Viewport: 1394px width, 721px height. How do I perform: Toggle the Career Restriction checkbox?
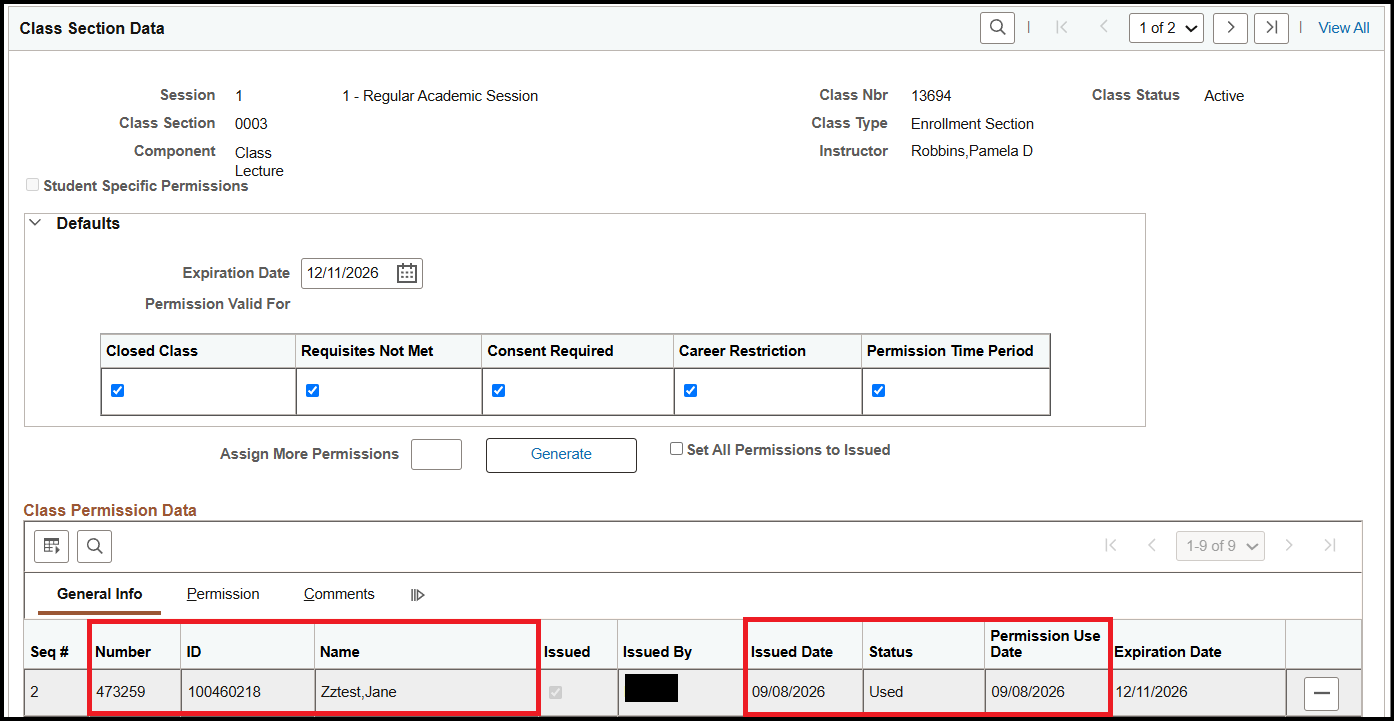(x=690, y=391)
